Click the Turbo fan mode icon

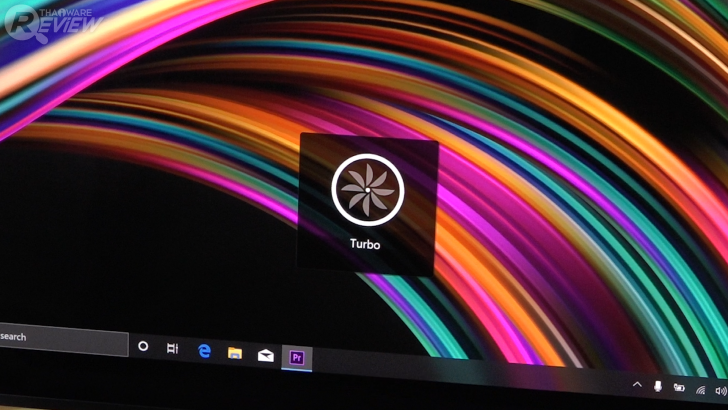tap(368, 190)
